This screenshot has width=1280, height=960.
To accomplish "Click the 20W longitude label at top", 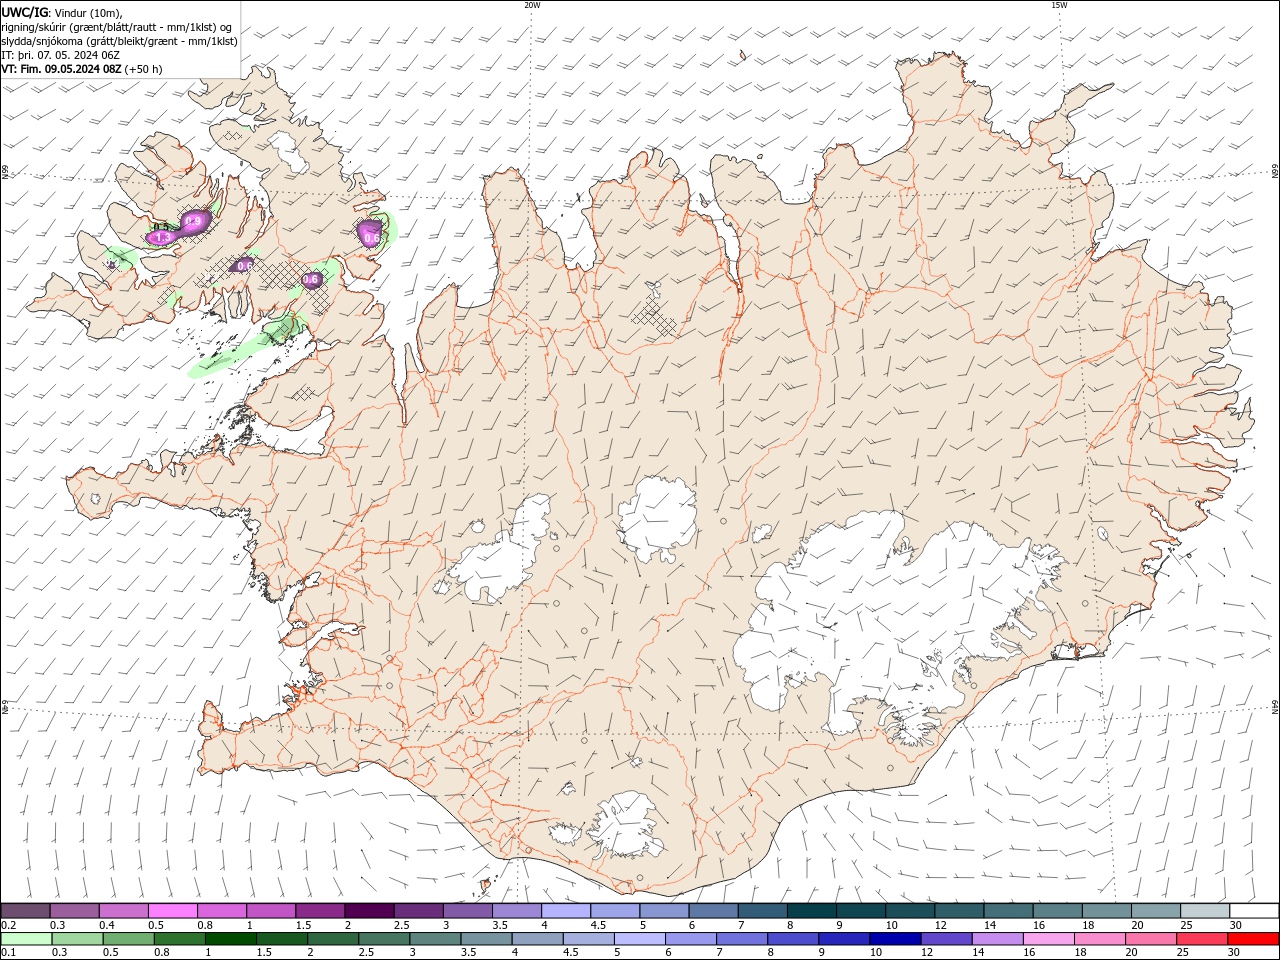I will pyautogui.click(x=532, y=5).
